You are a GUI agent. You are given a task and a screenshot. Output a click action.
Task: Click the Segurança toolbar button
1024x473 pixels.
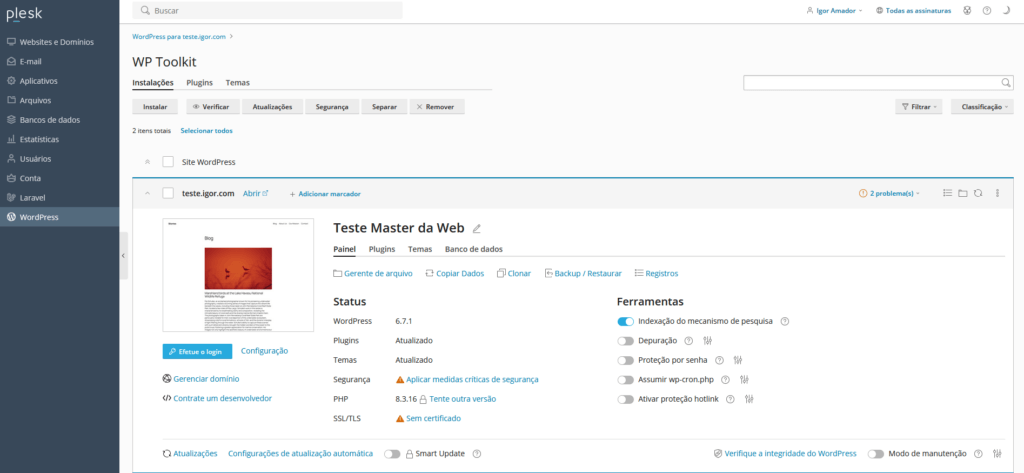pos(332,106)
